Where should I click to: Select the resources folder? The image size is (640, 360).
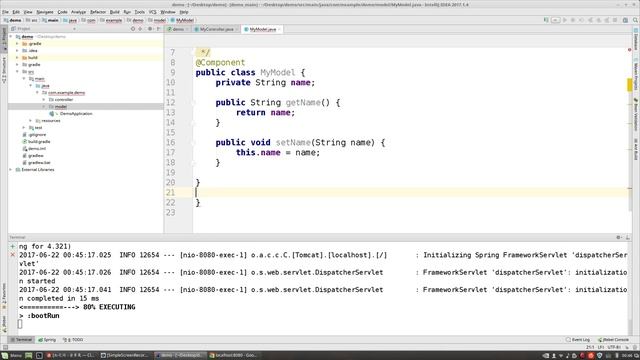pyautogui.click(x=51, y=120)
